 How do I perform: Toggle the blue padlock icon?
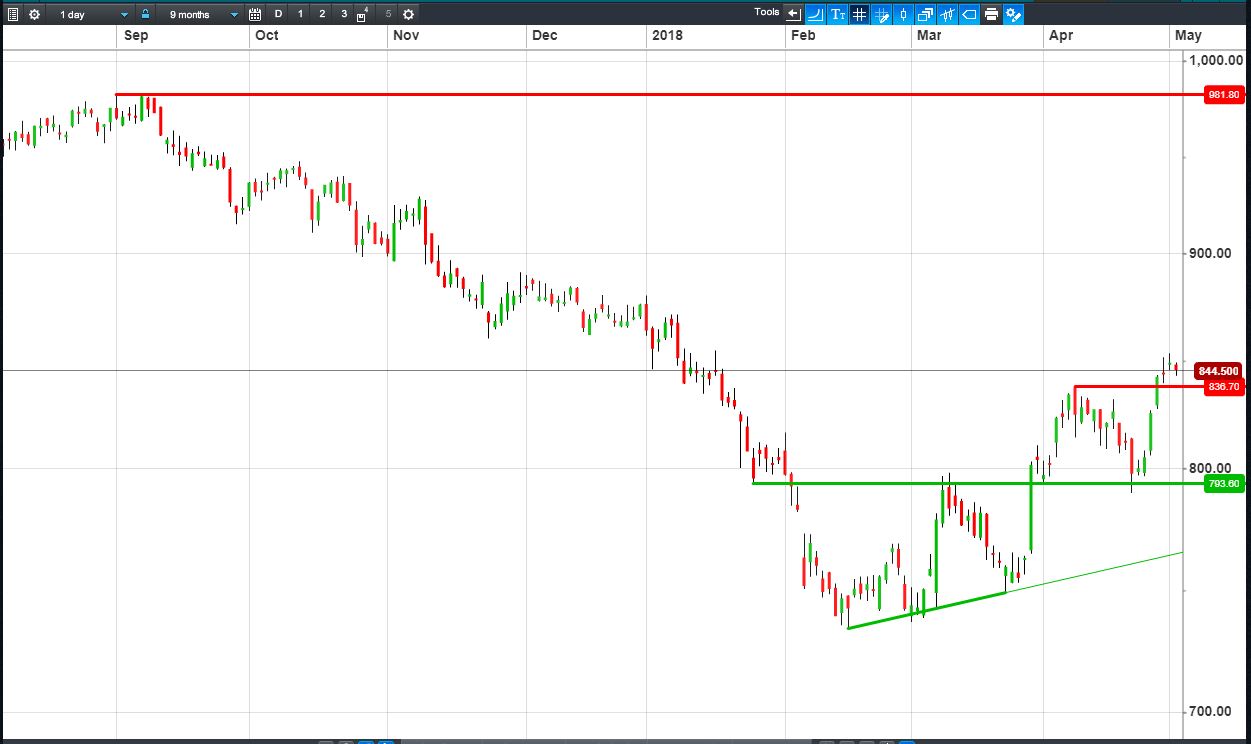(146, 14)
